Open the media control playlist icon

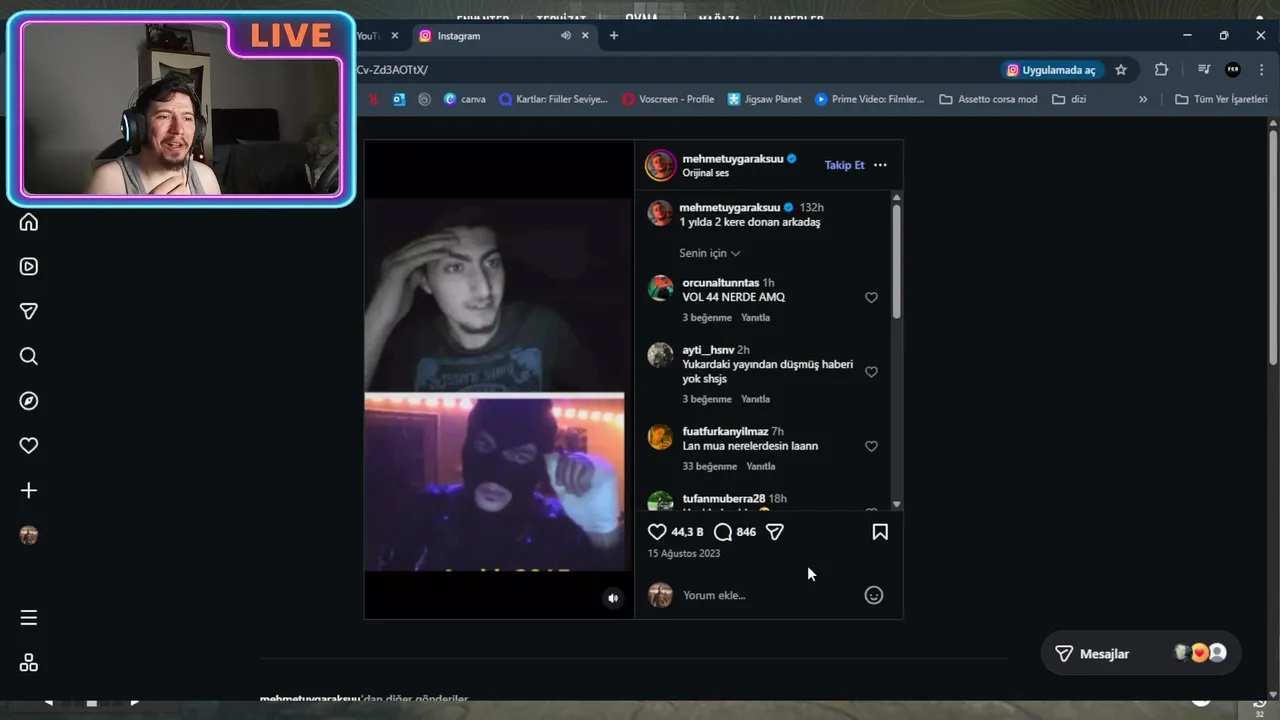tap(1204, 70)
